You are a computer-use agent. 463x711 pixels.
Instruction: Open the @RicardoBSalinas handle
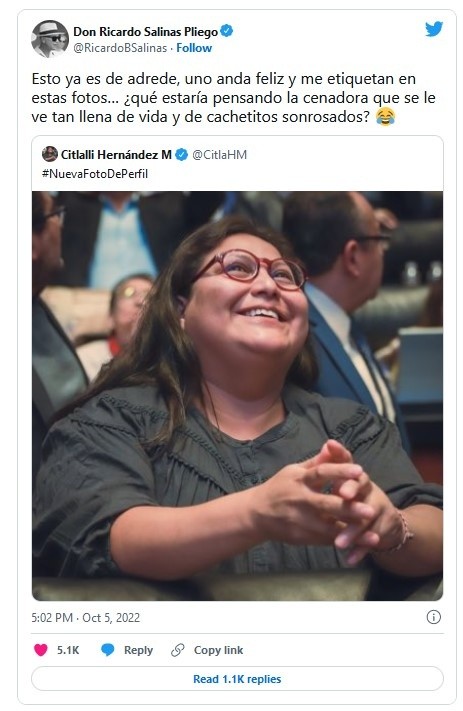click(x=120, y=48)
